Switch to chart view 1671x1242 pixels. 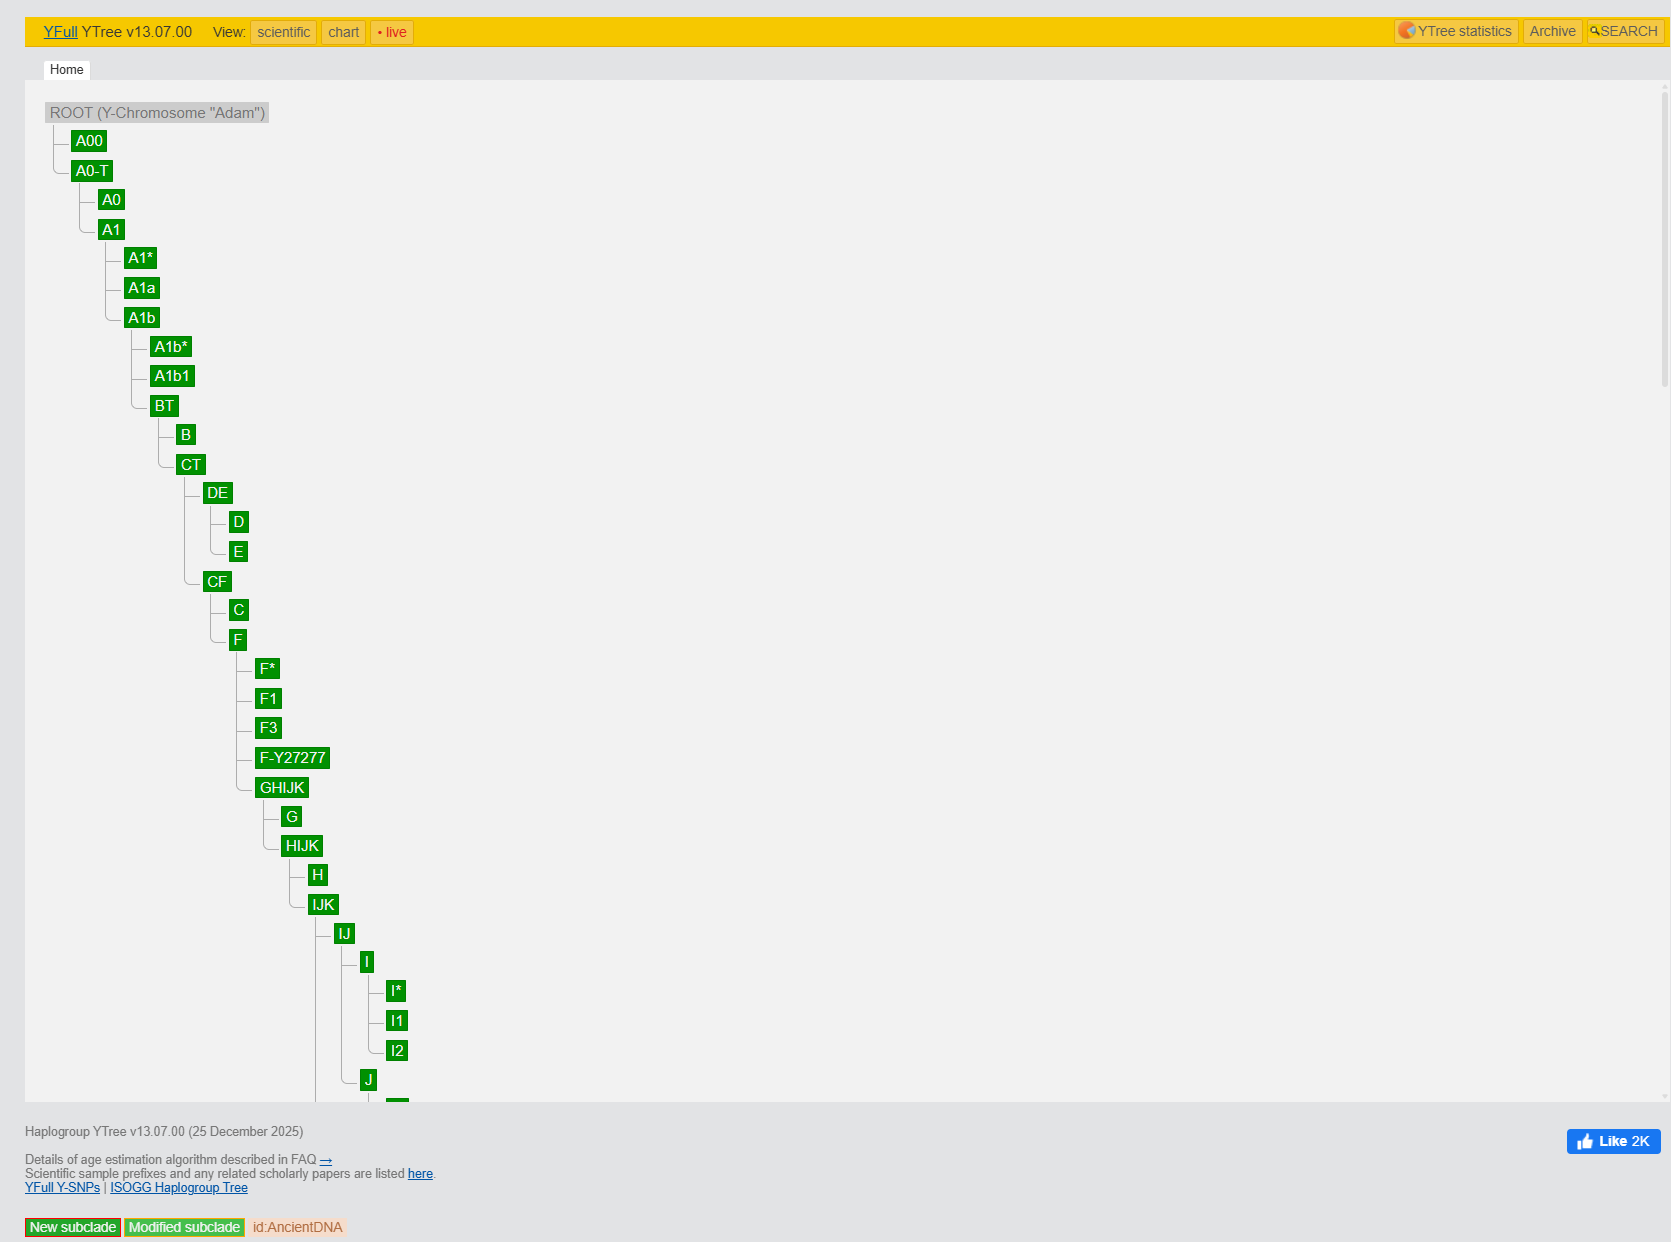[x=343, y=33]
